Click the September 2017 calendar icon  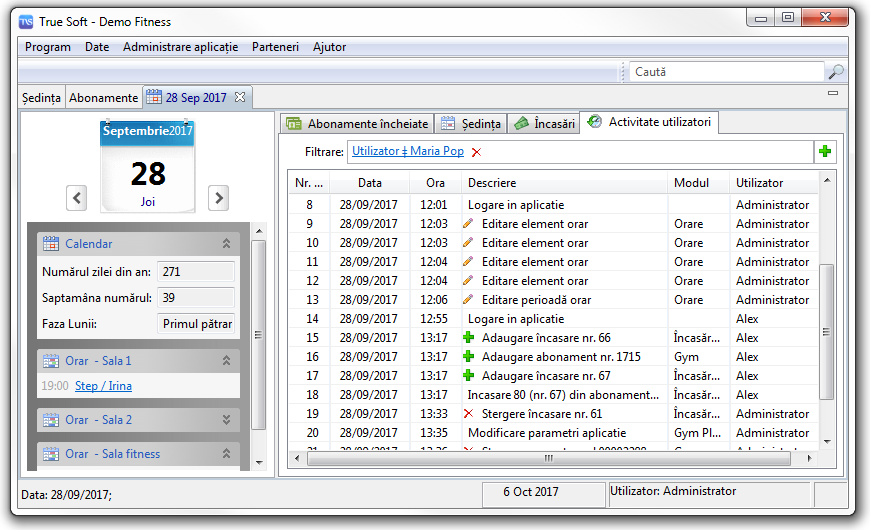tap(148, 165)
